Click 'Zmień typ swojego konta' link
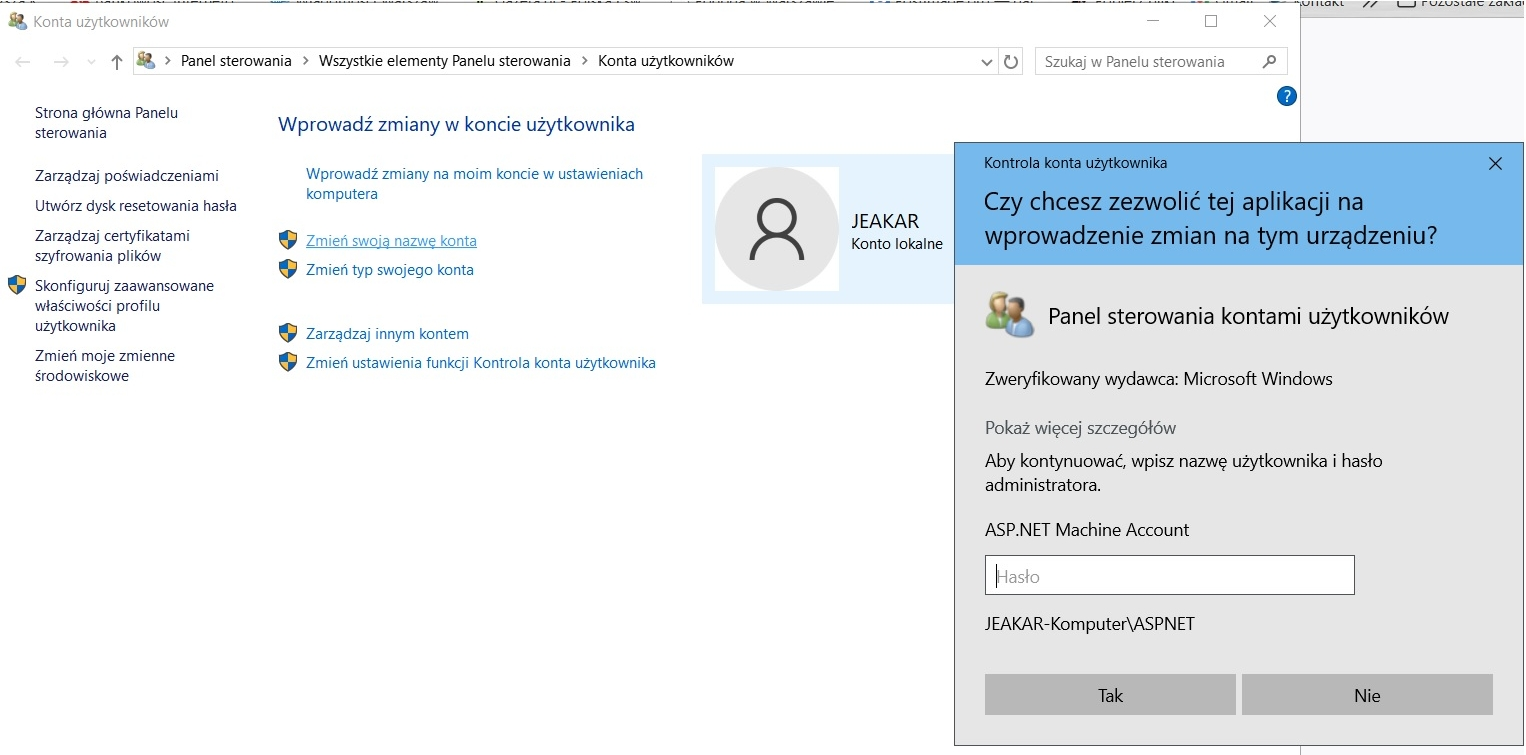 coord(390,270)
